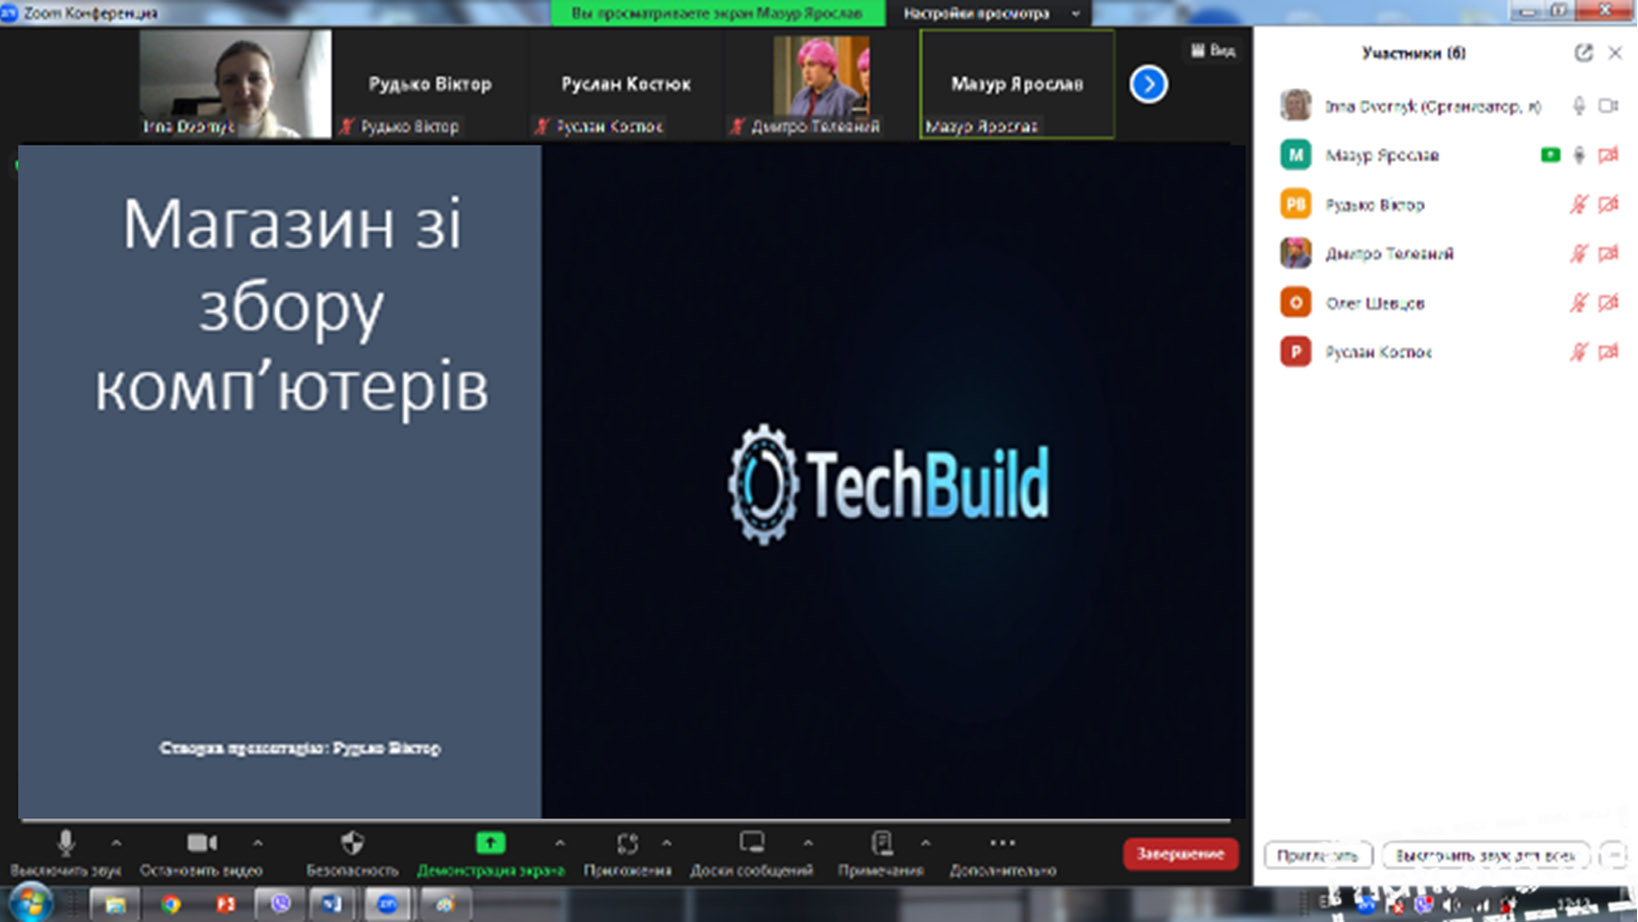Open Доски сообщений whiteboards icon

(752, 842)
